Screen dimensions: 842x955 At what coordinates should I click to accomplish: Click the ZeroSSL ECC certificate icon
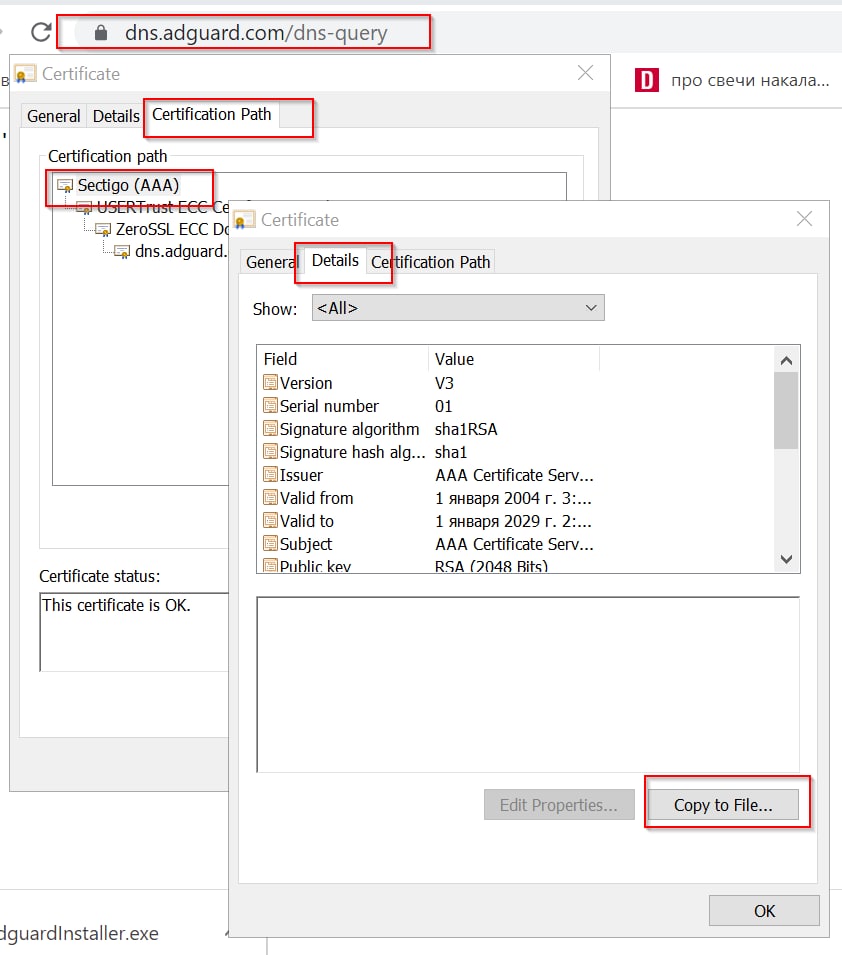(x=104, y=230)
